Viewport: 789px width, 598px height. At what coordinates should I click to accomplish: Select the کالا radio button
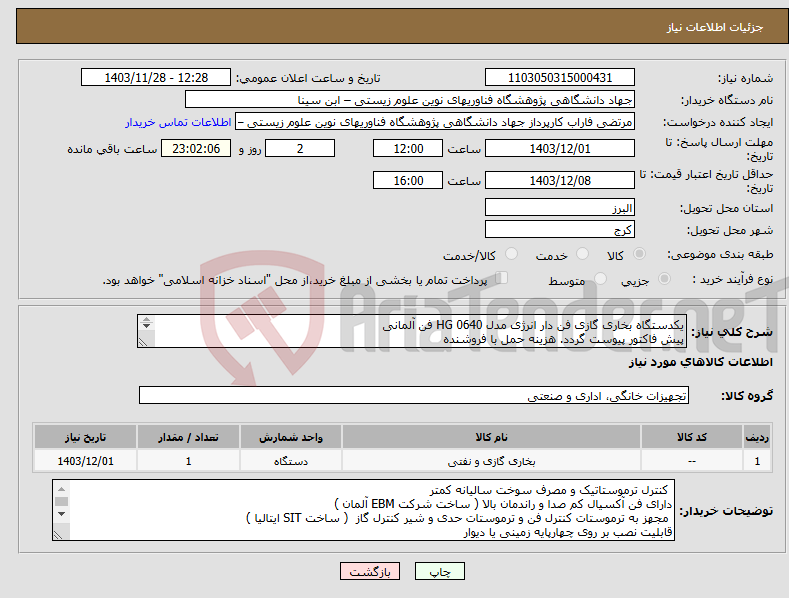pyautogui.click(x=639, y=254)
